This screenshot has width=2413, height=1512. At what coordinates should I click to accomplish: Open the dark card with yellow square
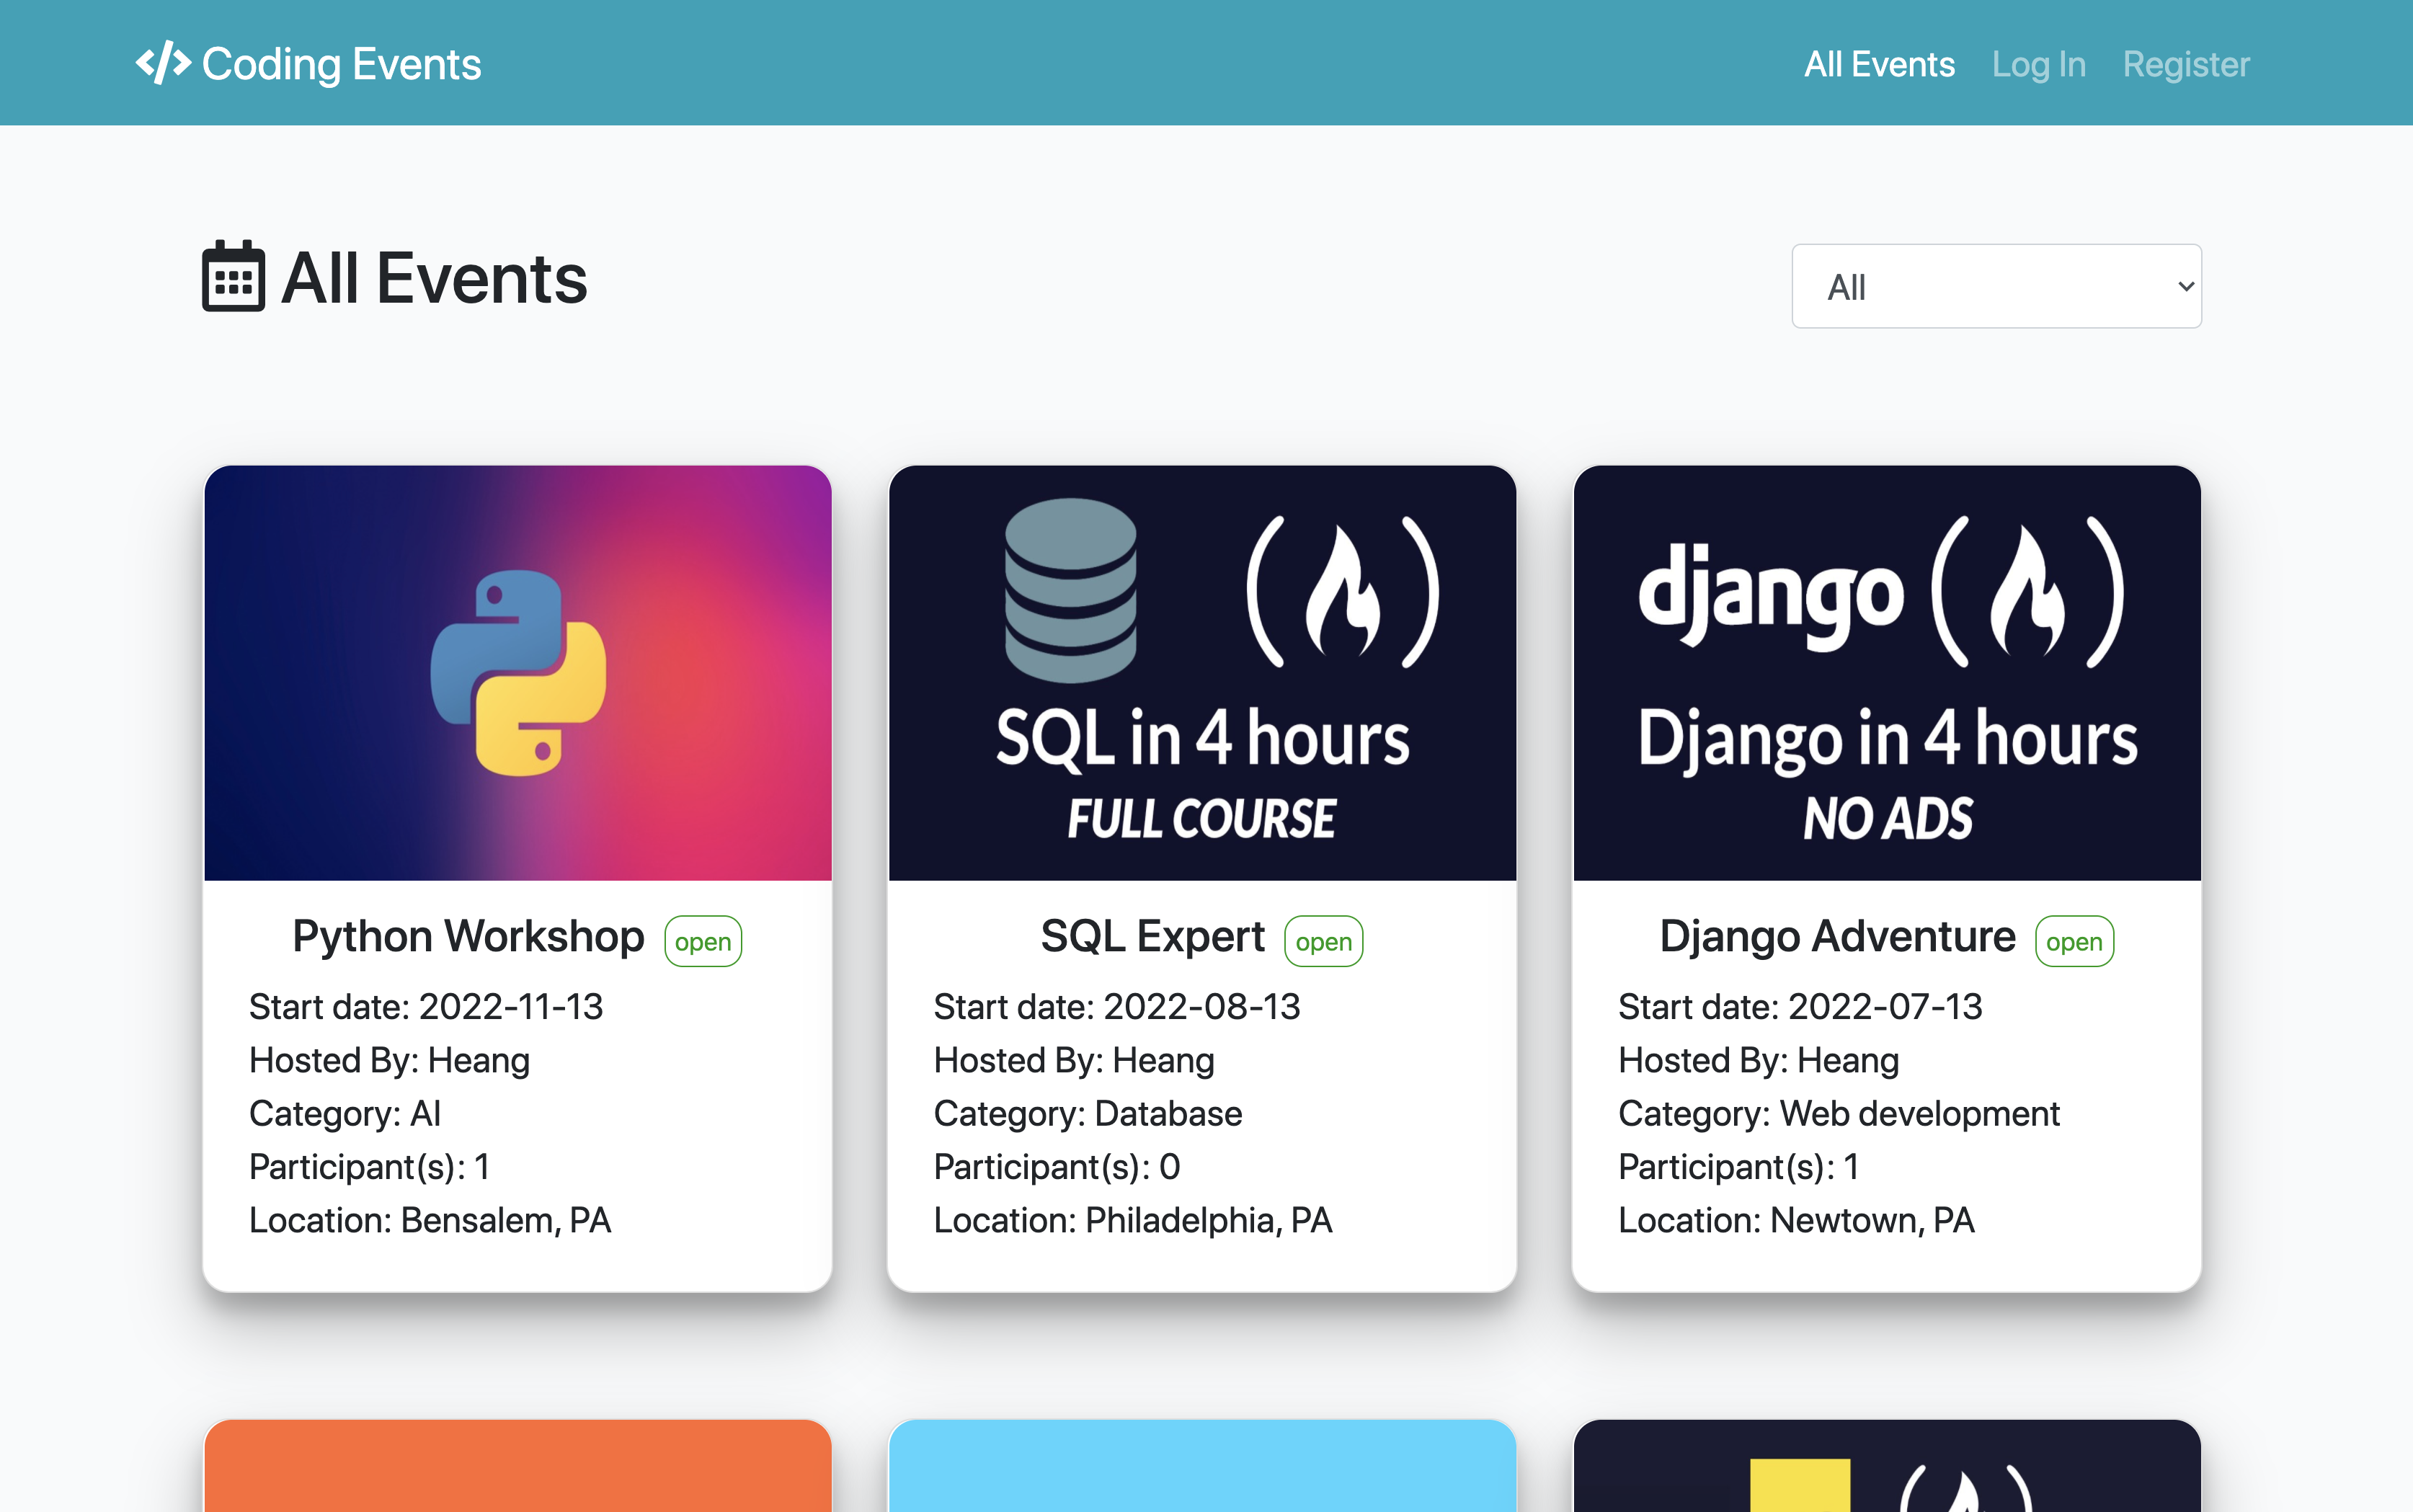[x=1887, y=1466]
